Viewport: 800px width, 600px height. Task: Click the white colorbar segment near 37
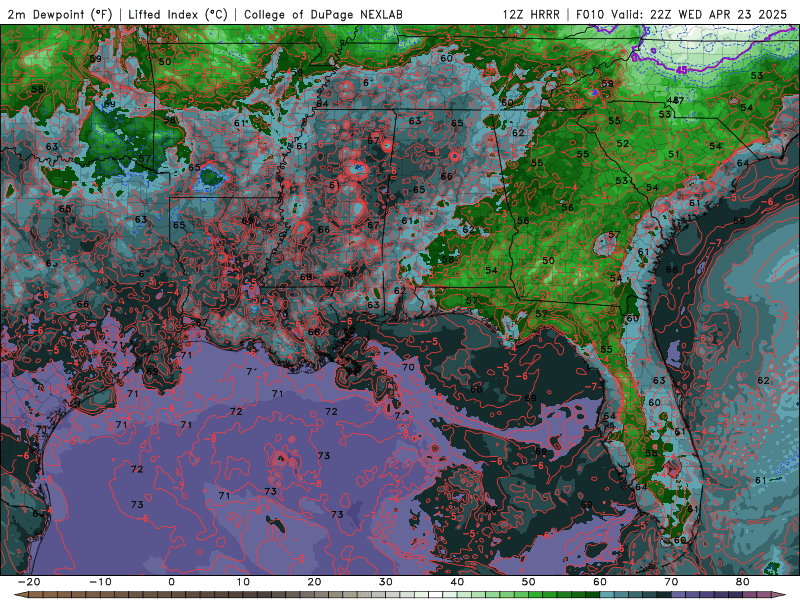click(x=435, y=595)
